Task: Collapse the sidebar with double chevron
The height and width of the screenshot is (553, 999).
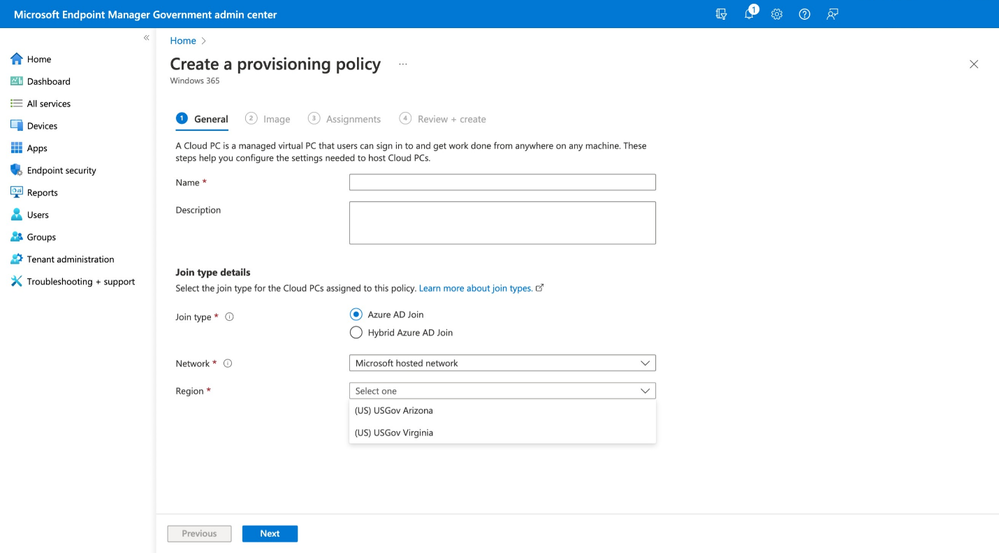Action: click(147, 38)
